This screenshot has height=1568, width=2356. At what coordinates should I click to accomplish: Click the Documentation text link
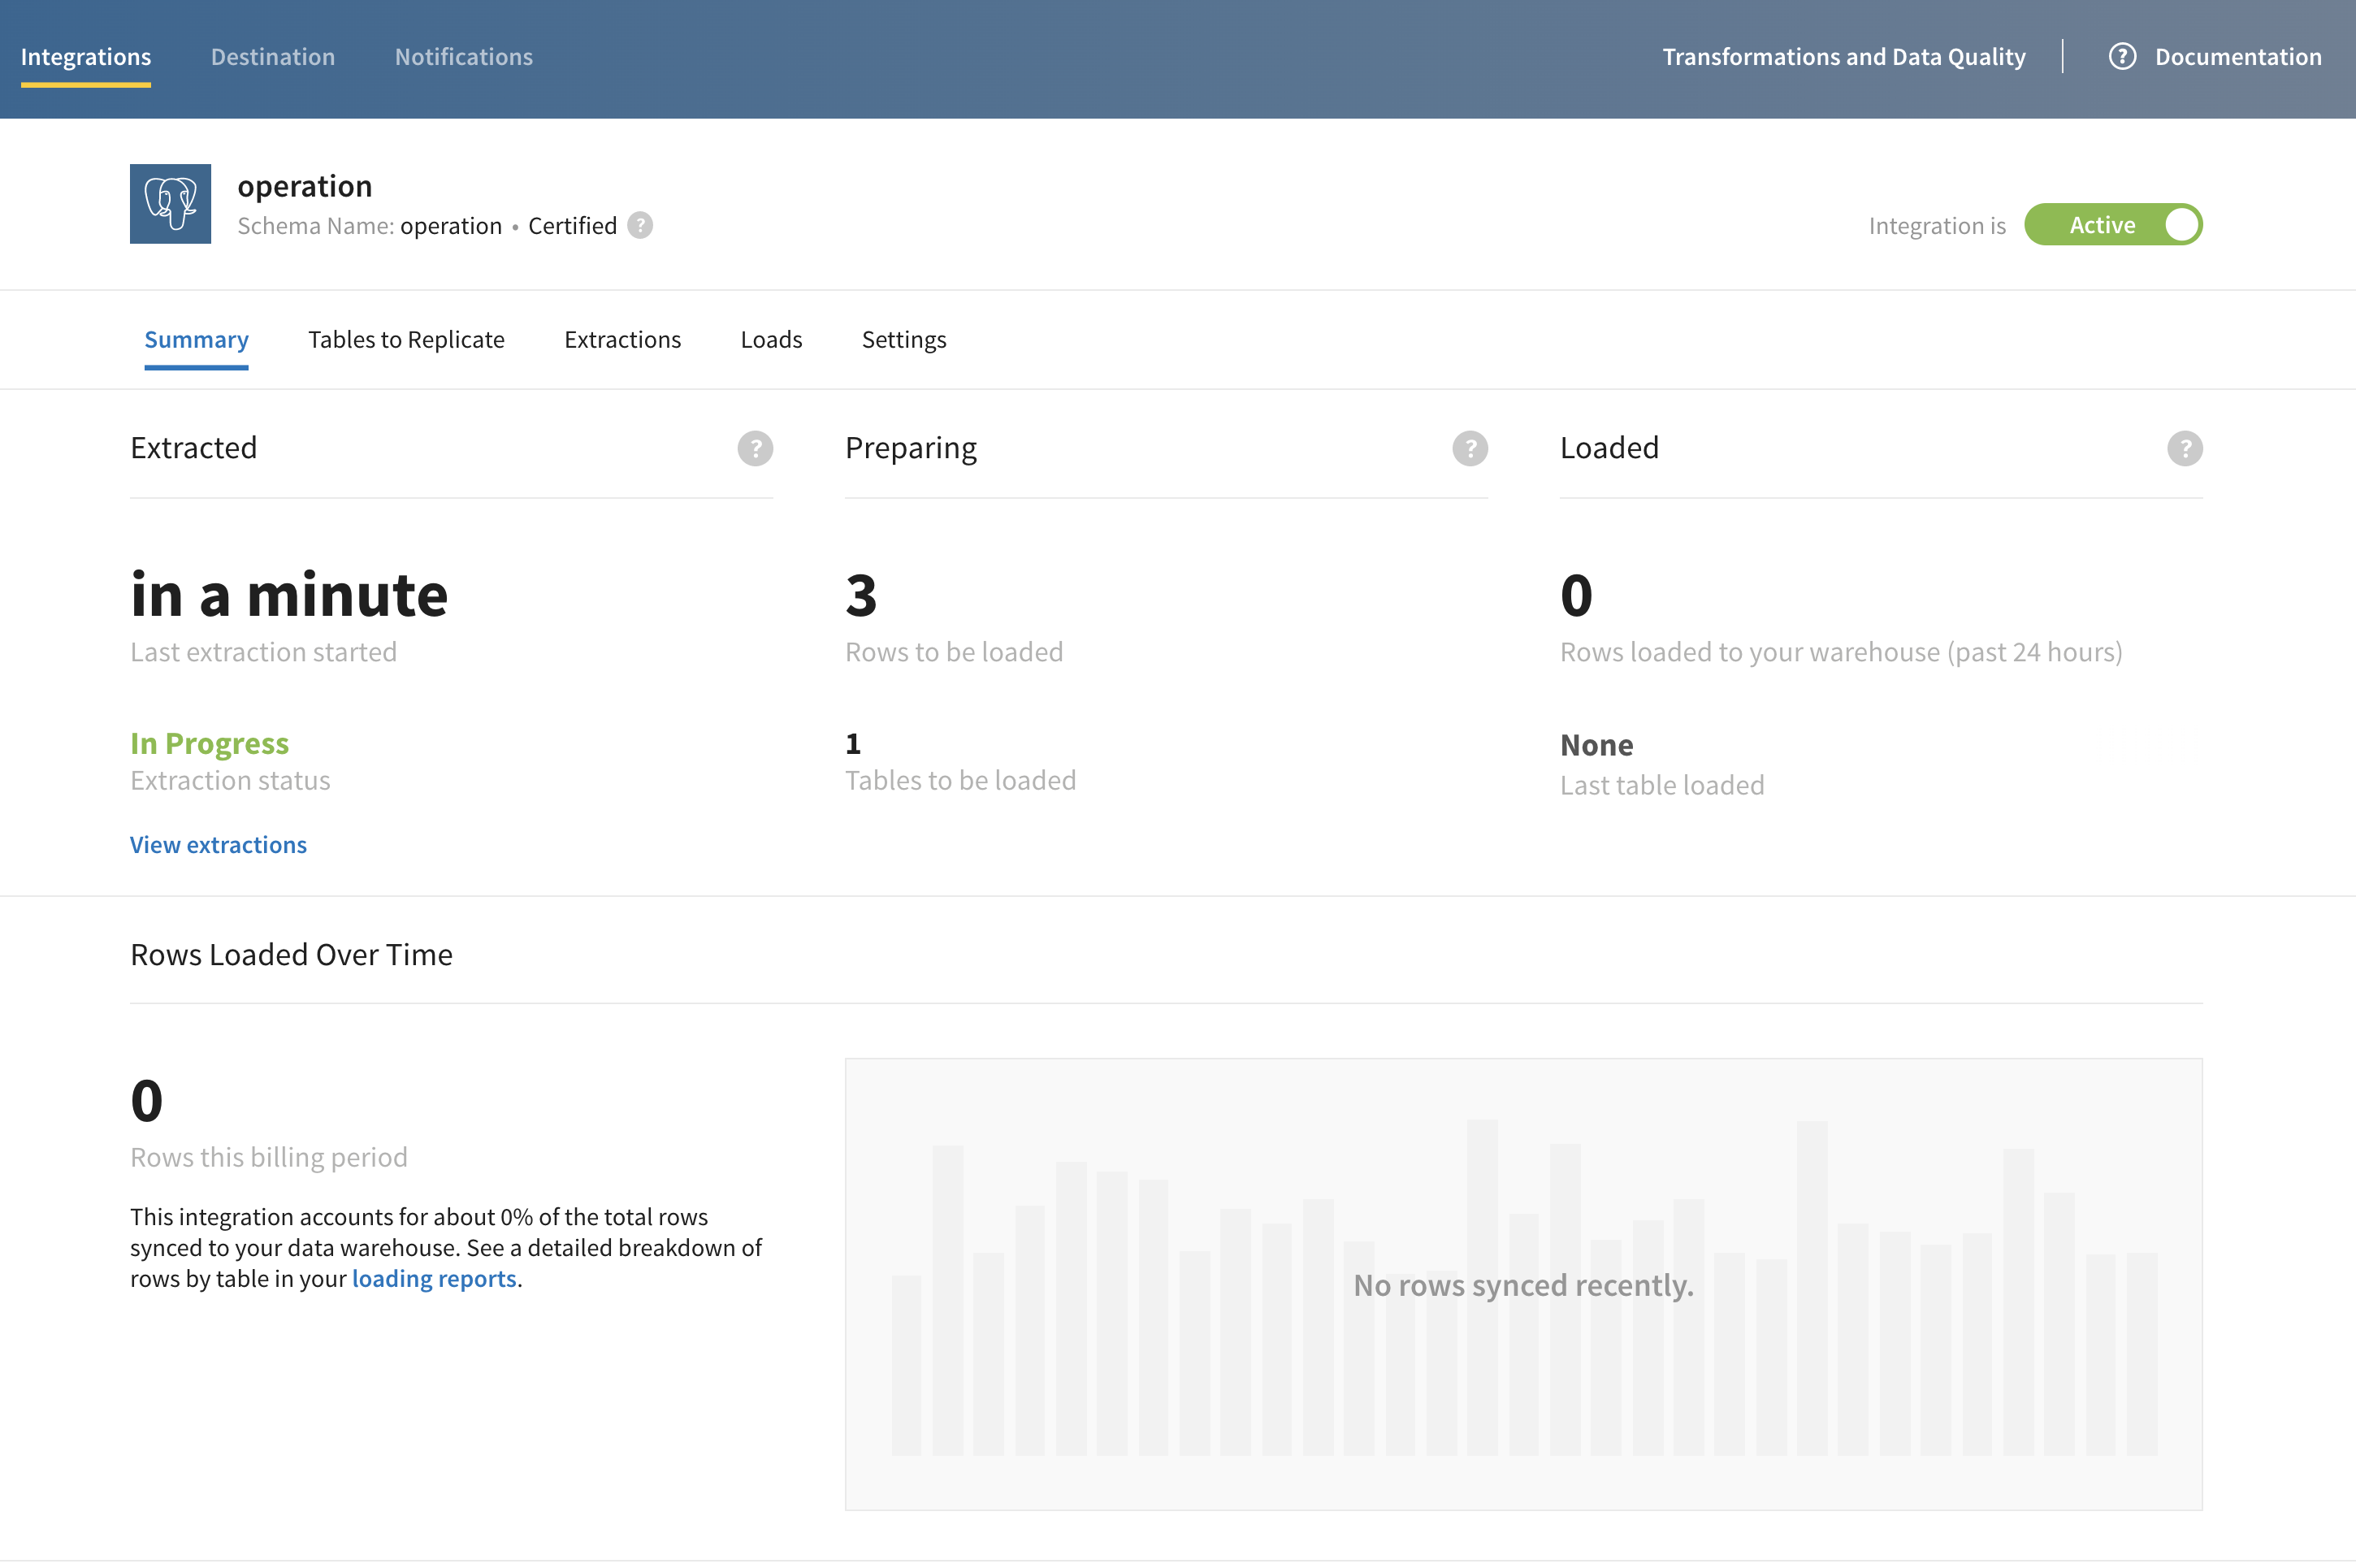pyautogui.click(x=2237, y=57)
